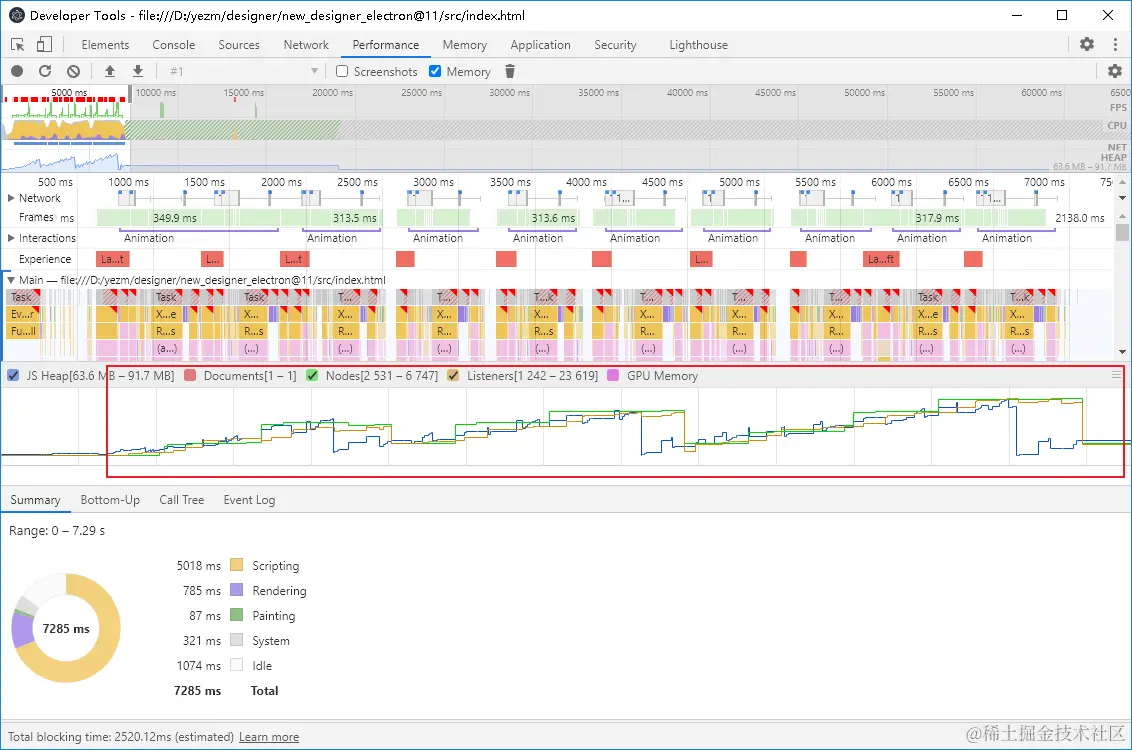Expand the Network track
The height and width of the screenshot is (750, 1132).
[12, 198]
